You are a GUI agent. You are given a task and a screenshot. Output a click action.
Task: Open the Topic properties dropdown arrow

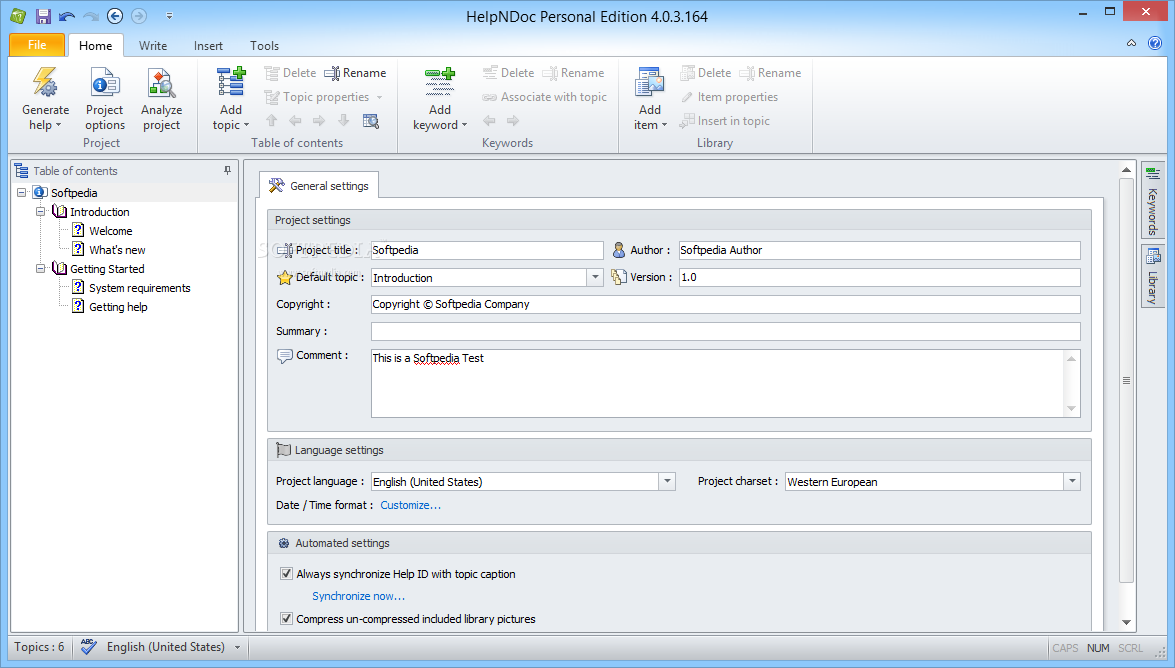379,97
